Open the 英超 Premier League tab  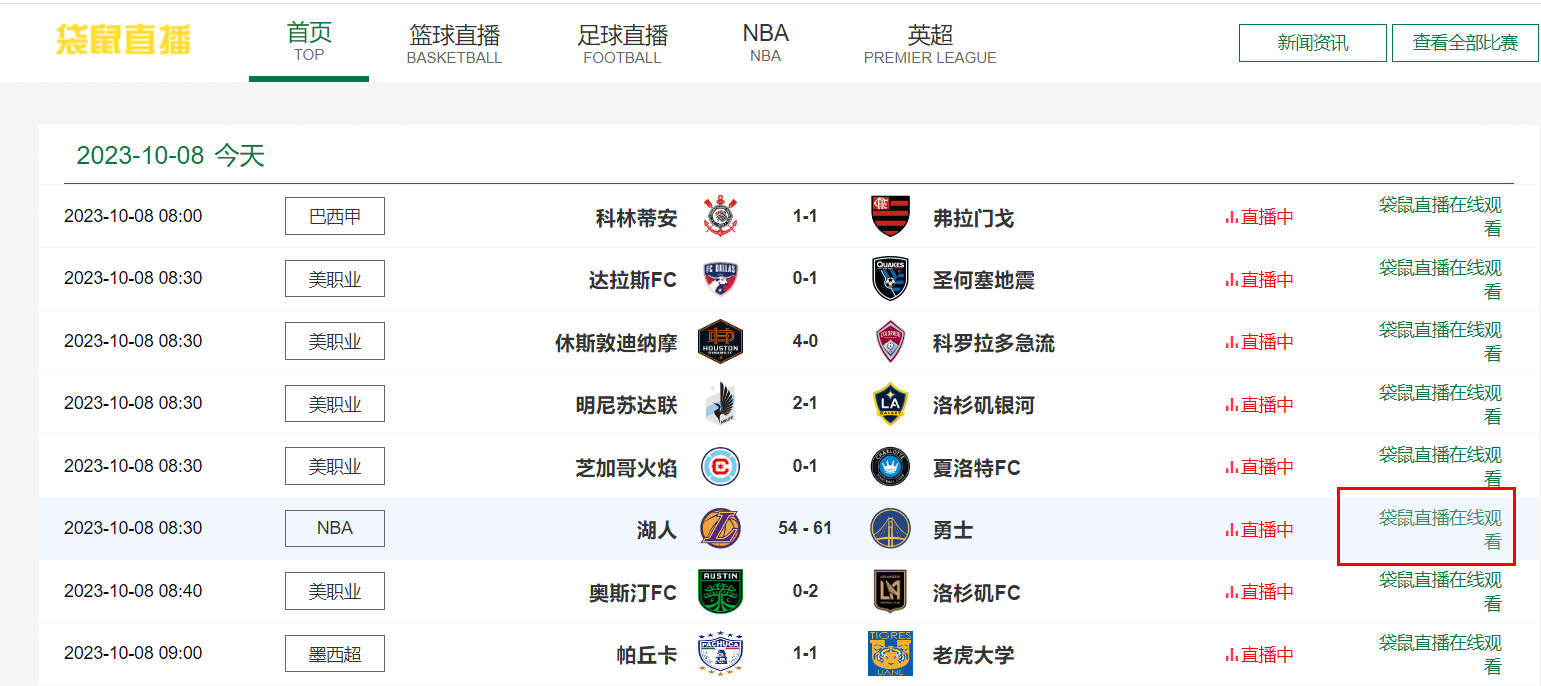tap(930, 44)
